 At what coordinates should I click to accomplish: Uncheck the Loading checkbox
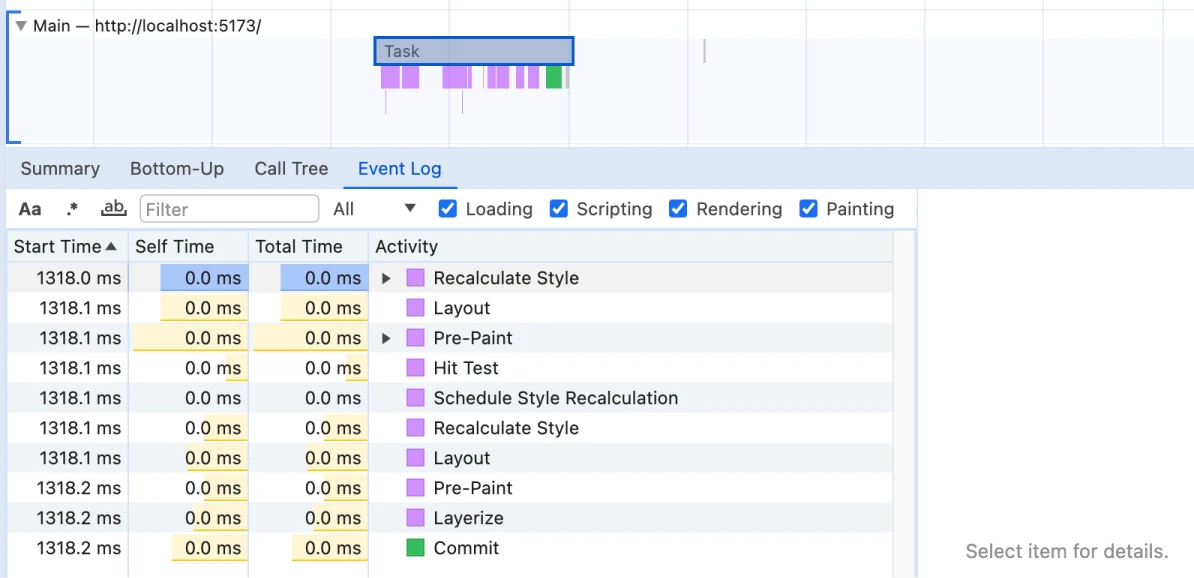(448, 209)
